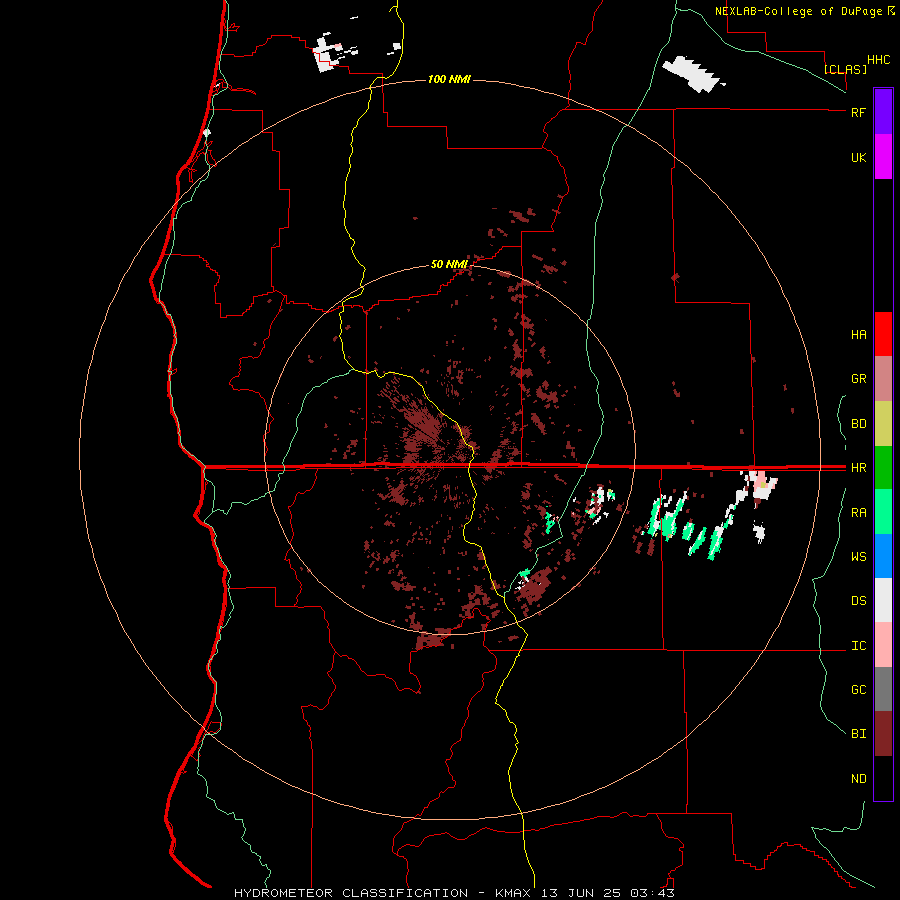Click the HA legend label
The width and height of the screenshot is (900, 900).
click(858, 335)
